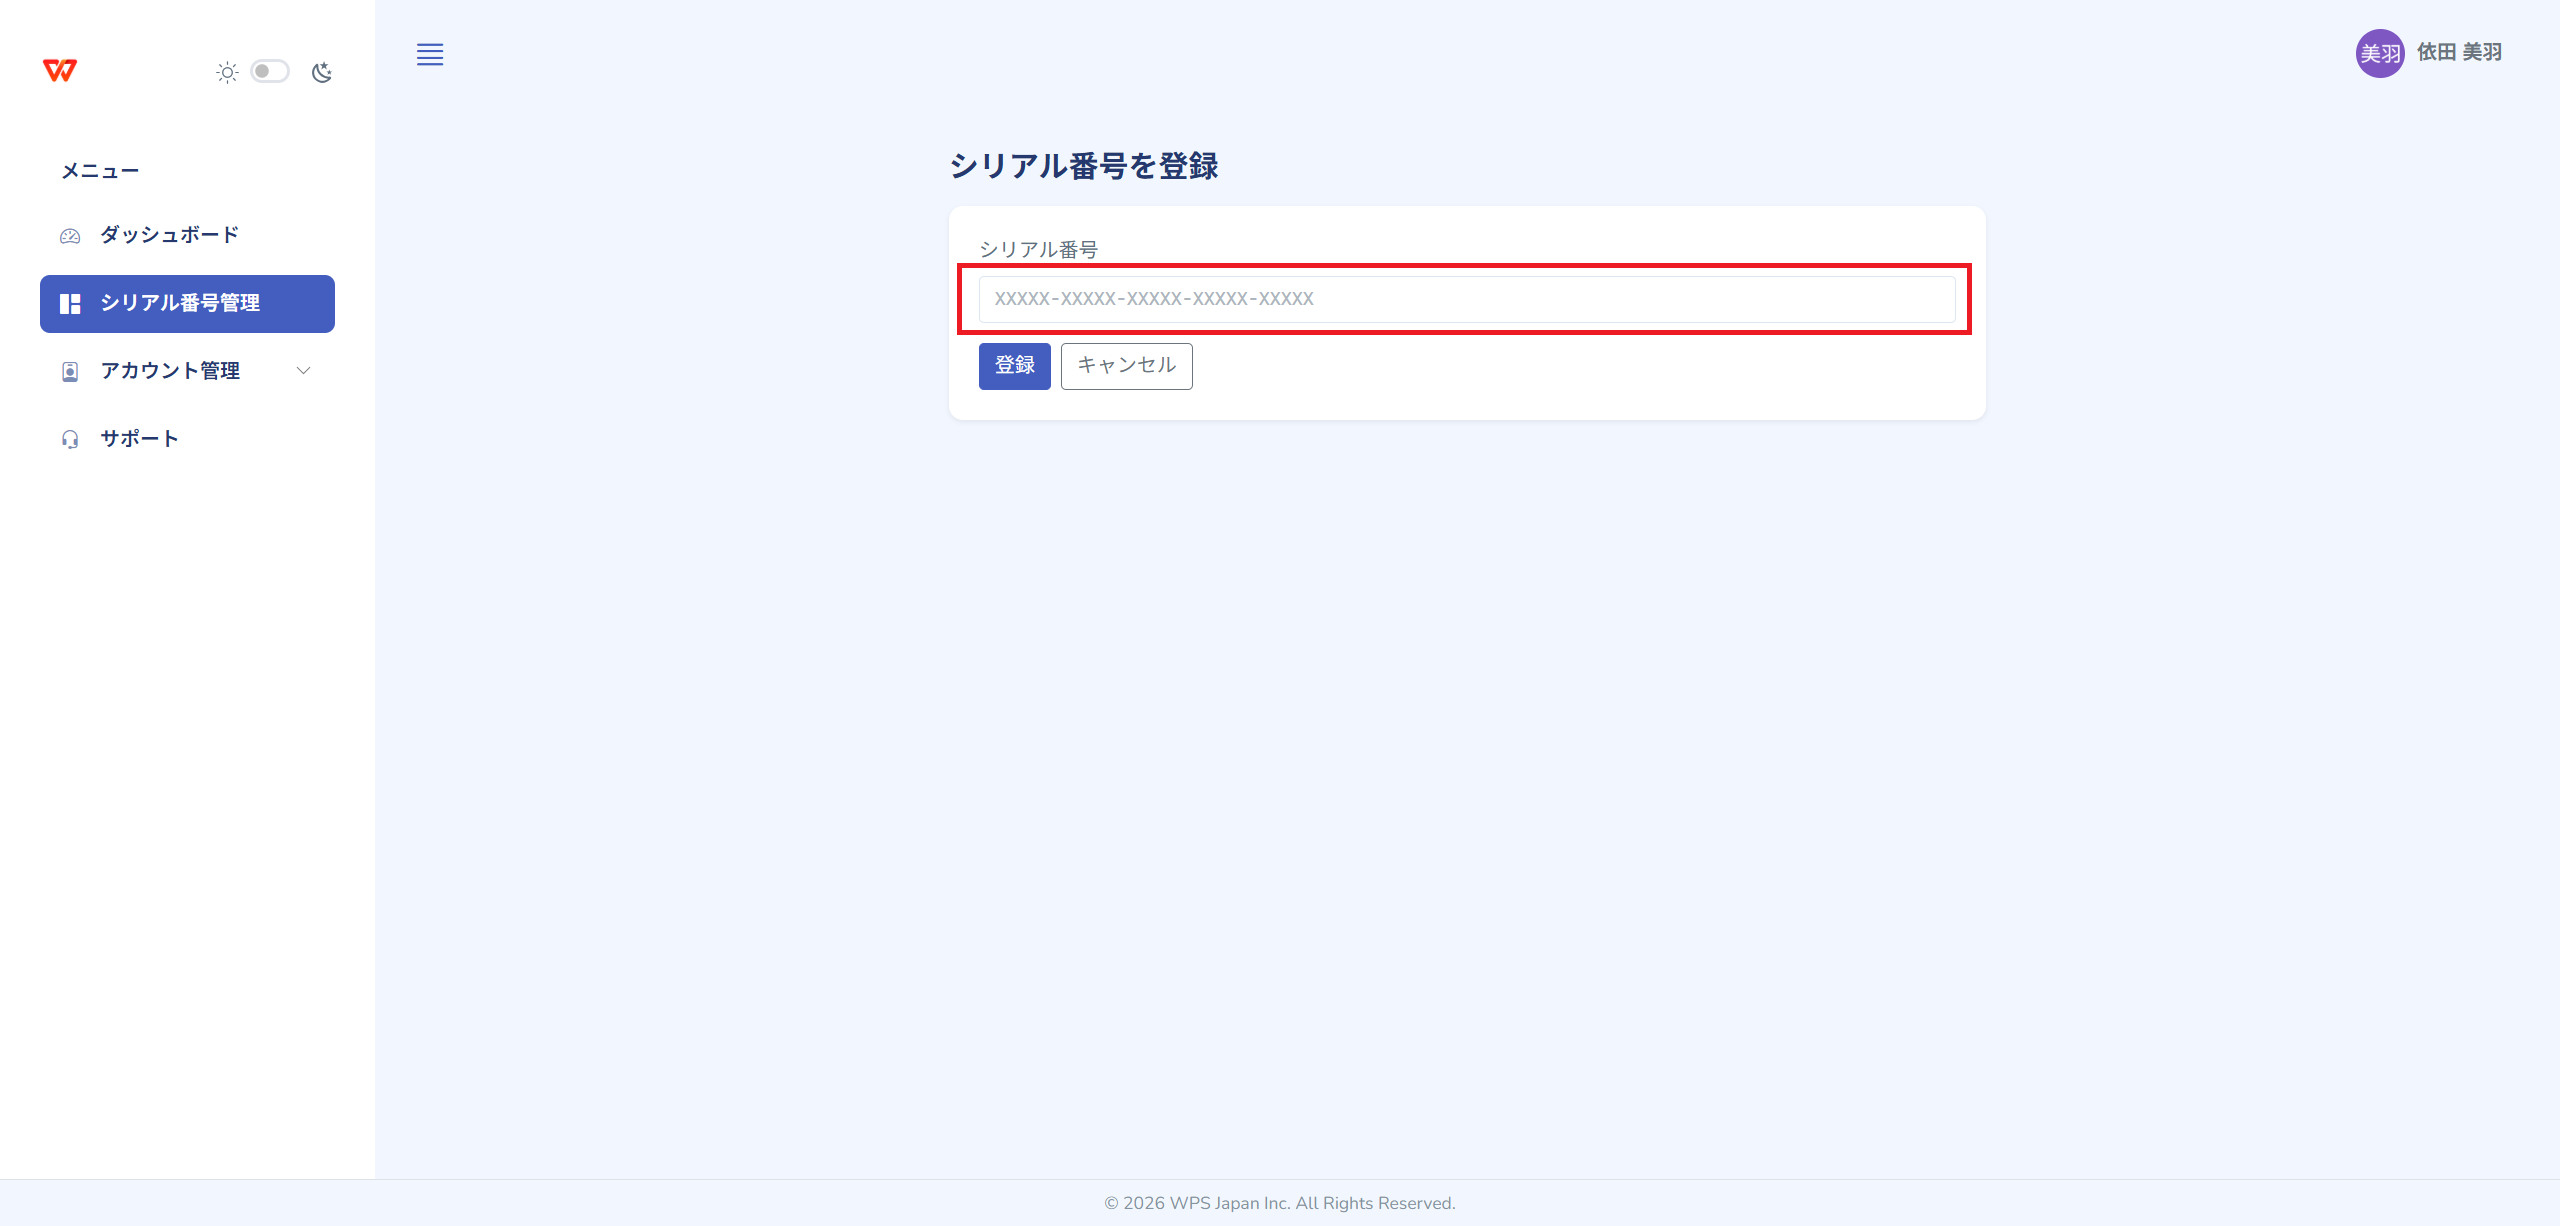2560x1226 pixels.
Task: Open the アカウント管理 submenu
Action: click(x=170, y=371)
